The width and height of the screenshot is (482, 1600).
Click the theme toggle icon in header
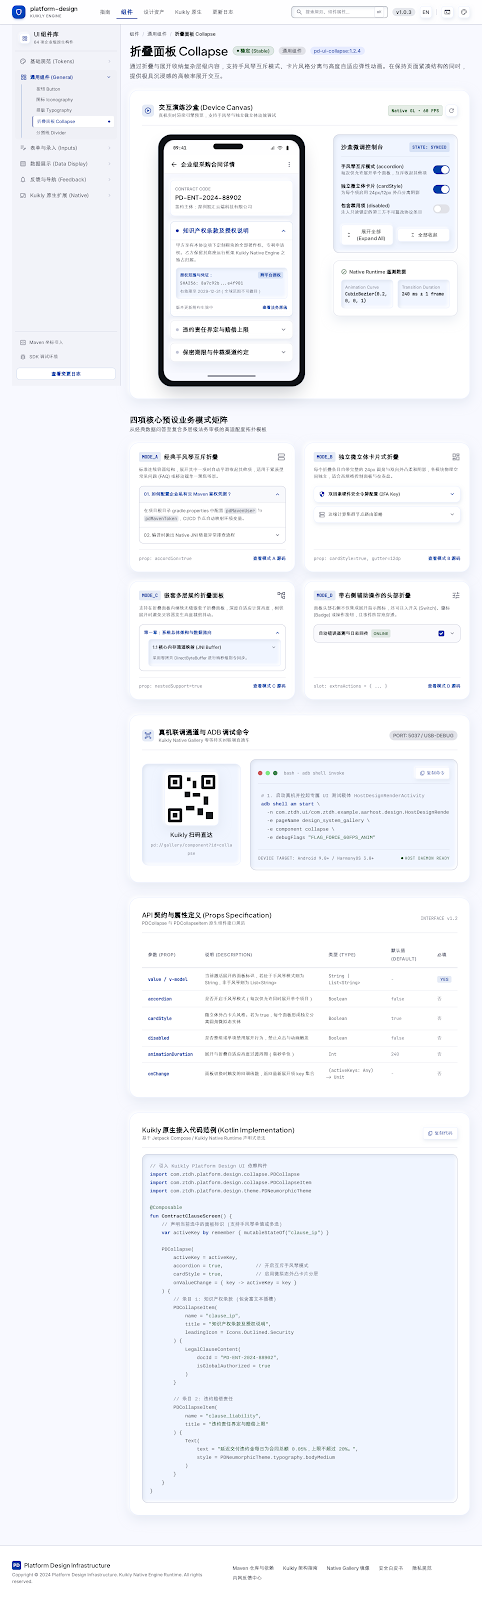click(445, 12)
